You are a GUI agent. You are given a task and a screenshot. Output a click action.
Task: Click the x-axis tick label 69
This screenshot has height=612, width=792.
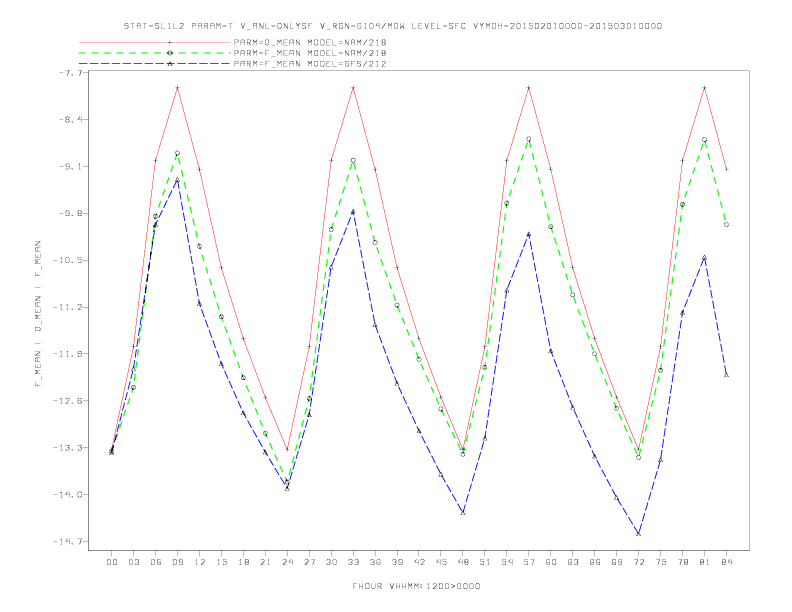pyautogui.click(x=617, y=562)
